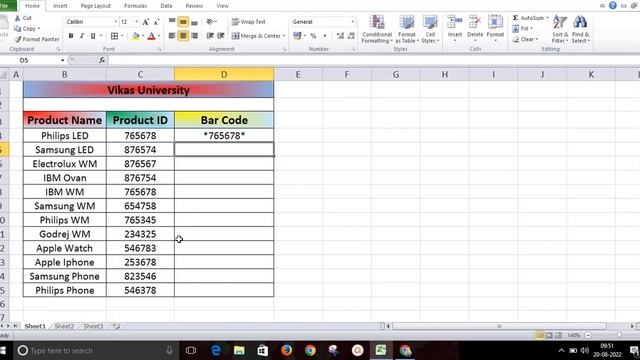Select column D header
The image size is (640, 360).
pos(224,74)
